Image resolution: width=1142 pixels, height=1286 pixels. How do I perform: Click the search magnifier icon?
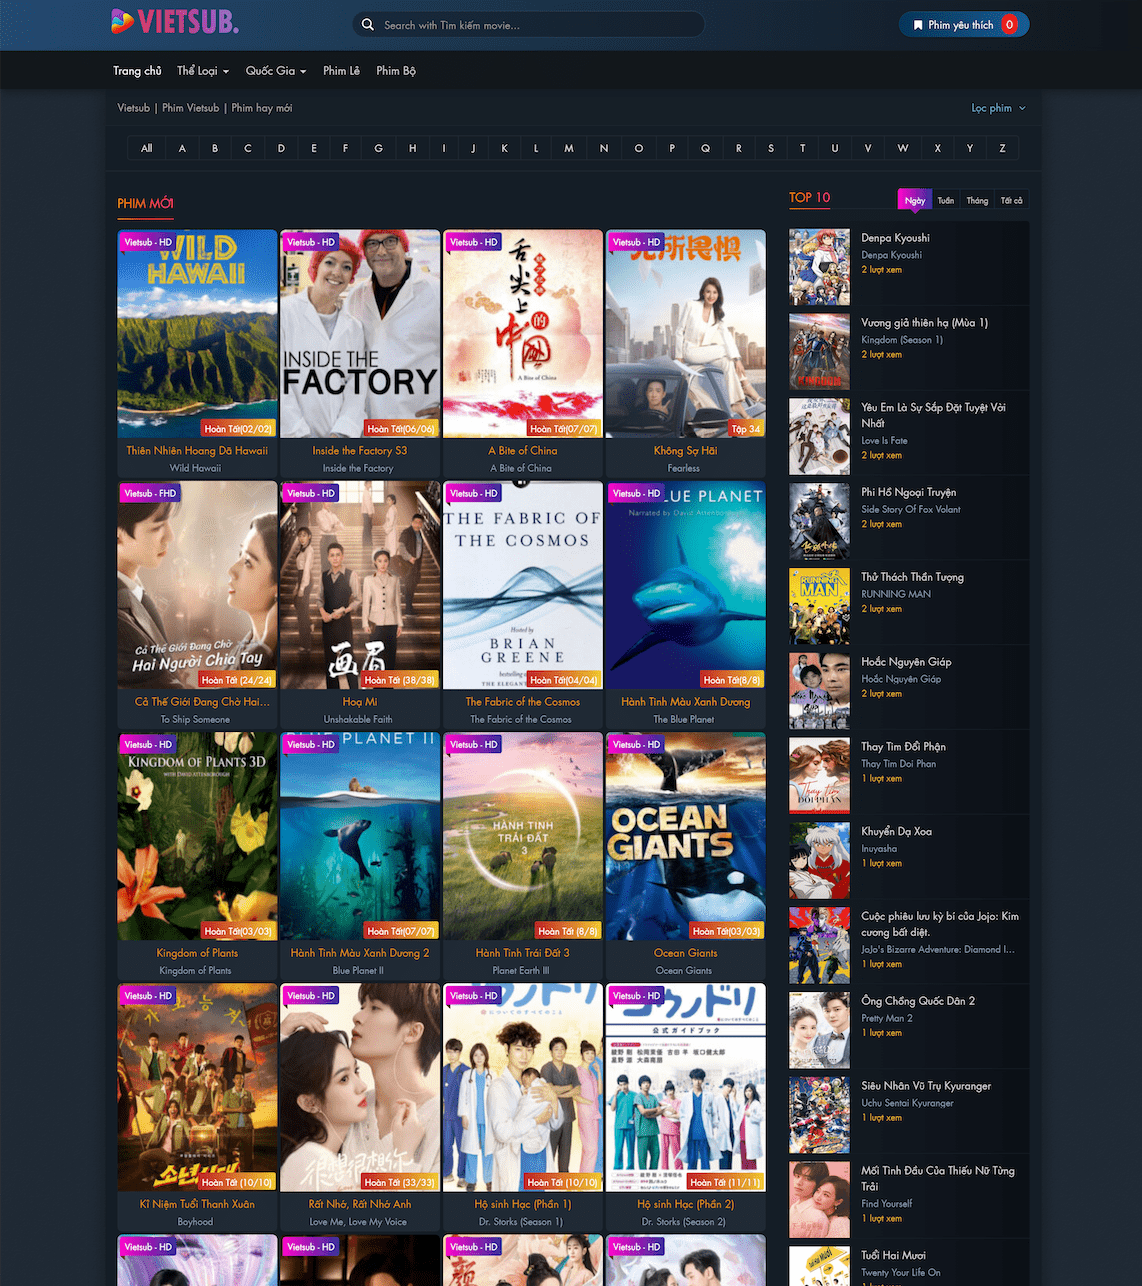click(368, 25)
